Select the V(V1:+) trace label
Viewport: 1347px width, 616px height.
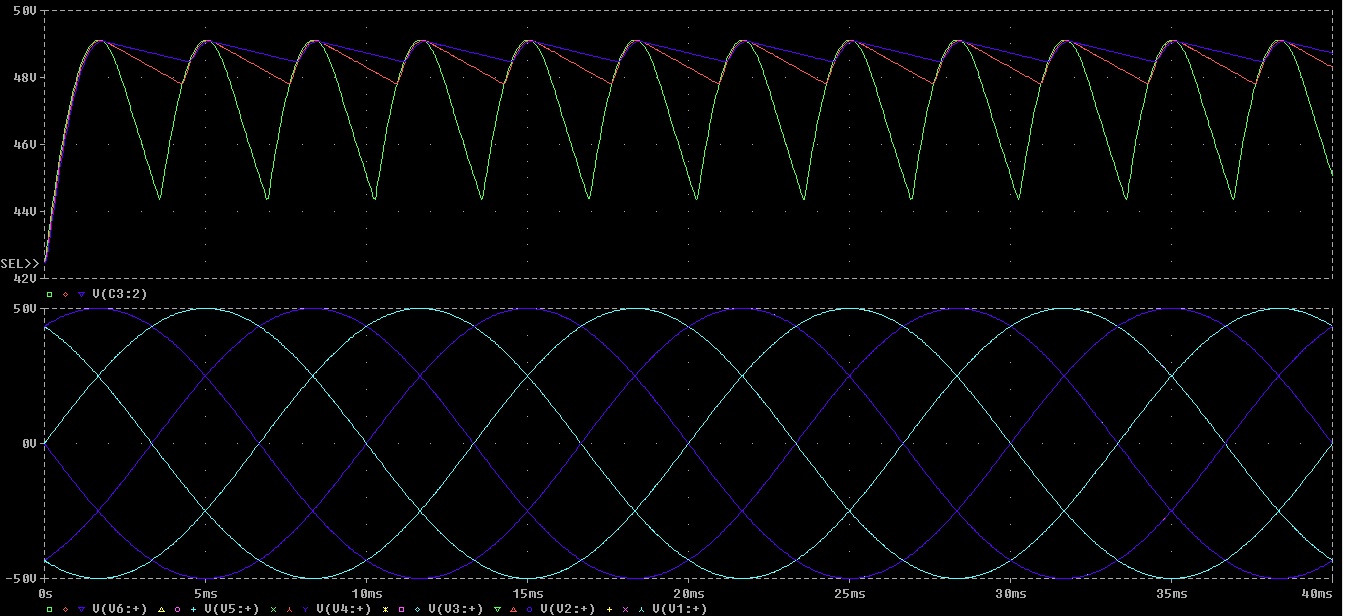(679, 608)
